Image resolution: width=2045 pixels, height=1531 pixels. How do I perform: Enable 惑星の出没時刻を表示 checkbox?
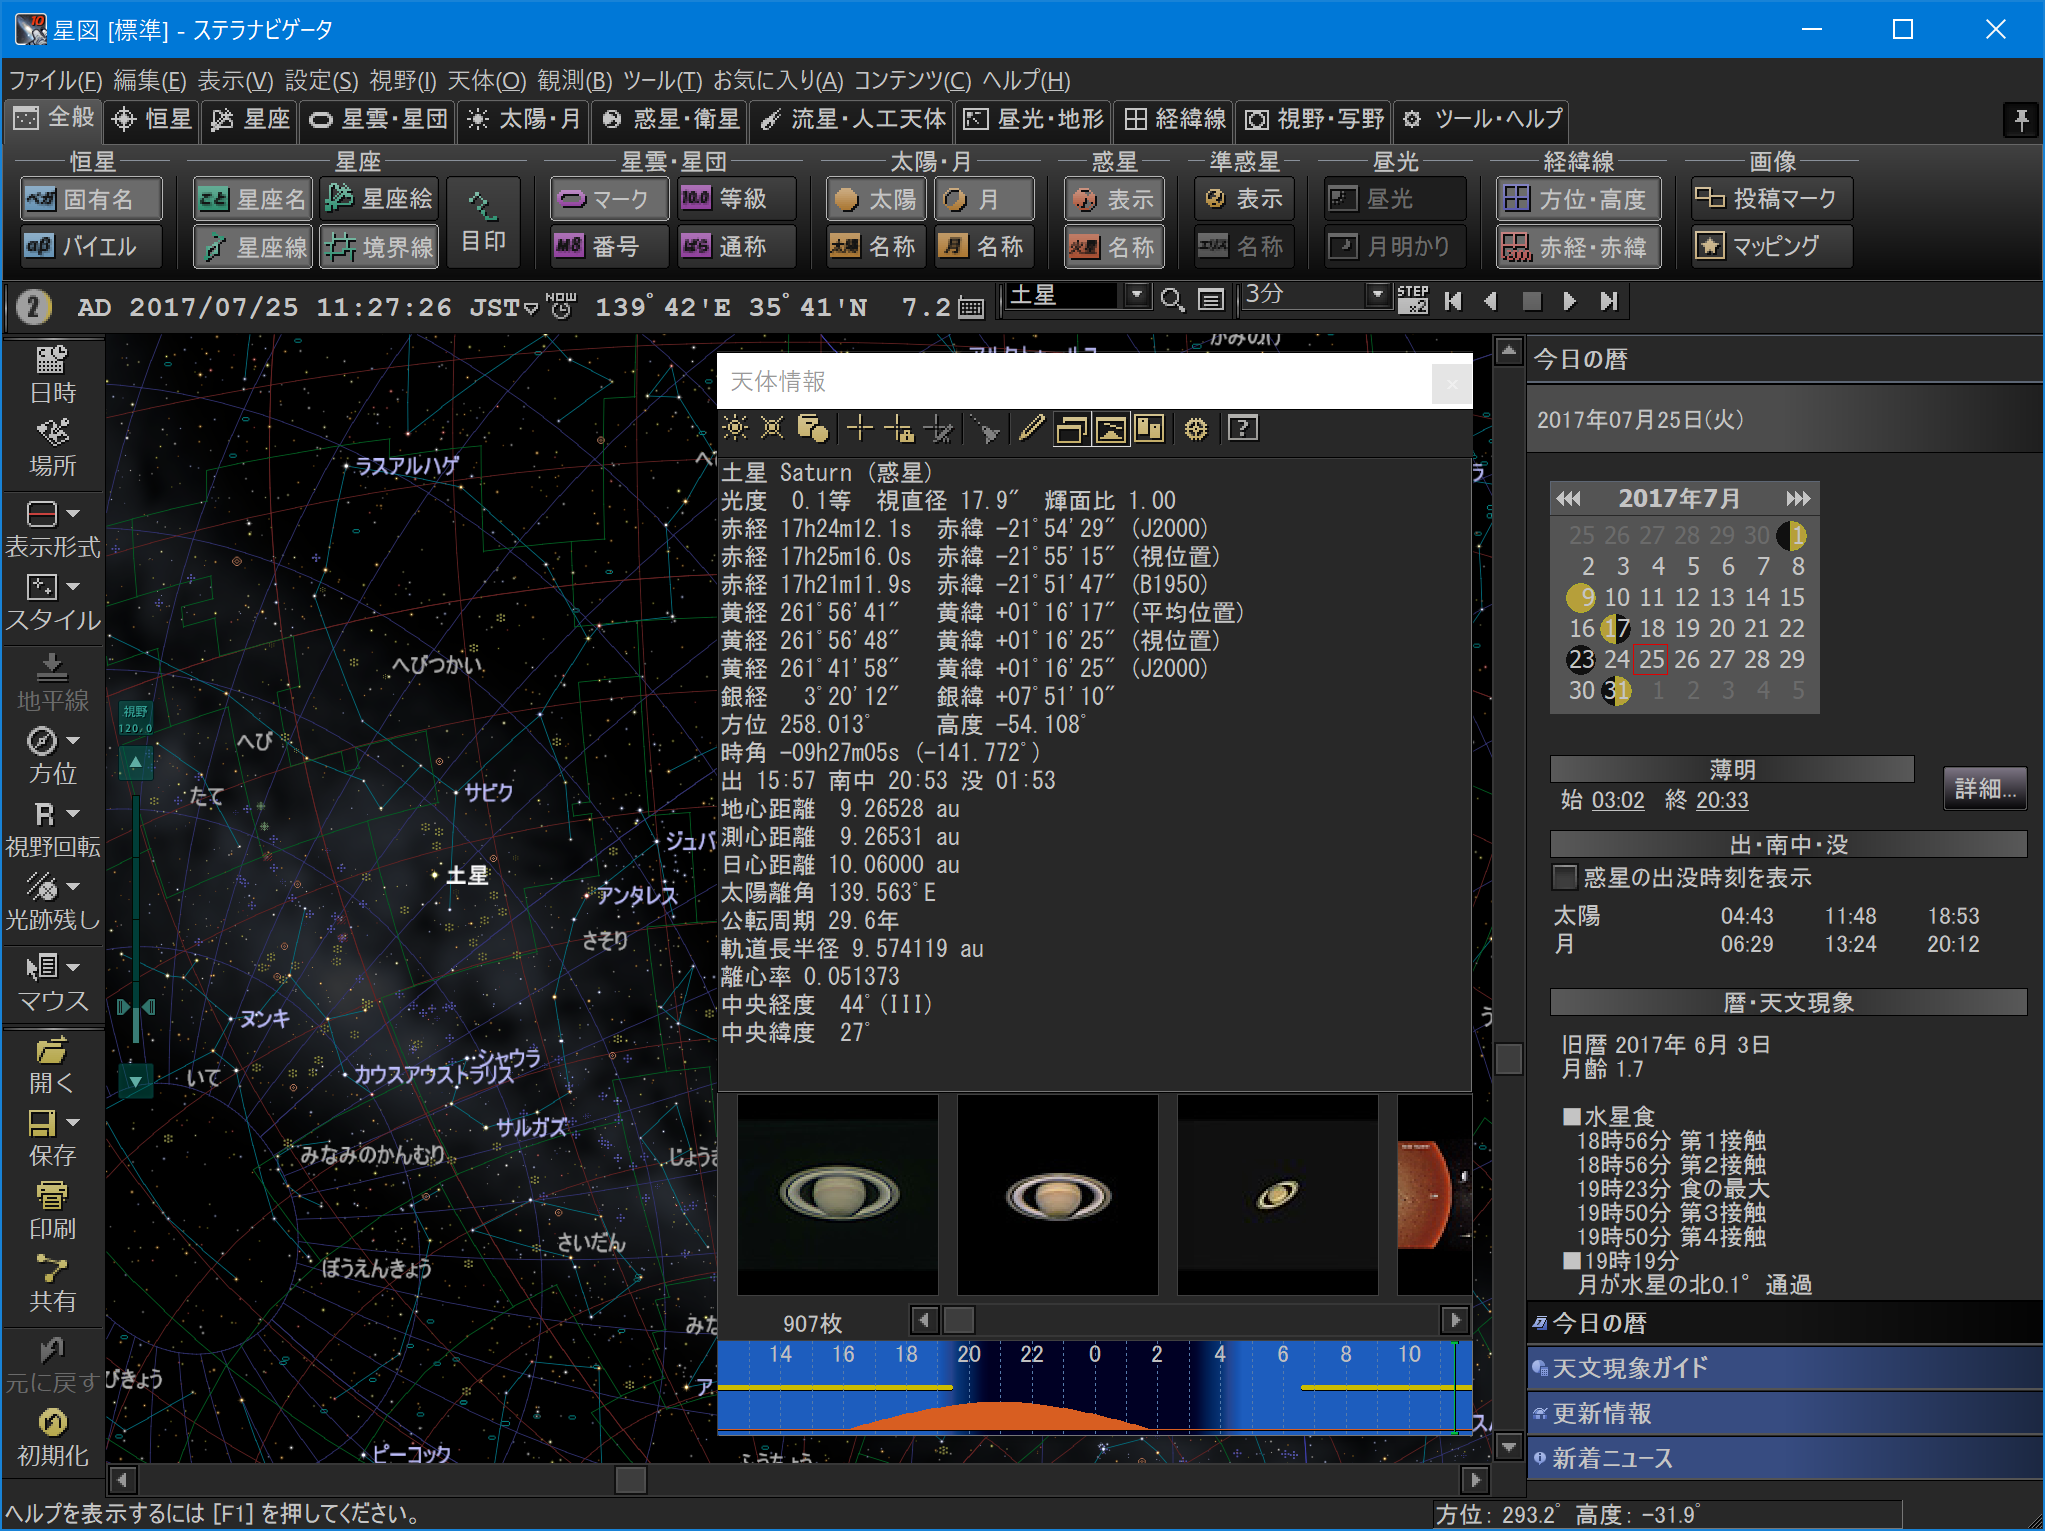1565,877
